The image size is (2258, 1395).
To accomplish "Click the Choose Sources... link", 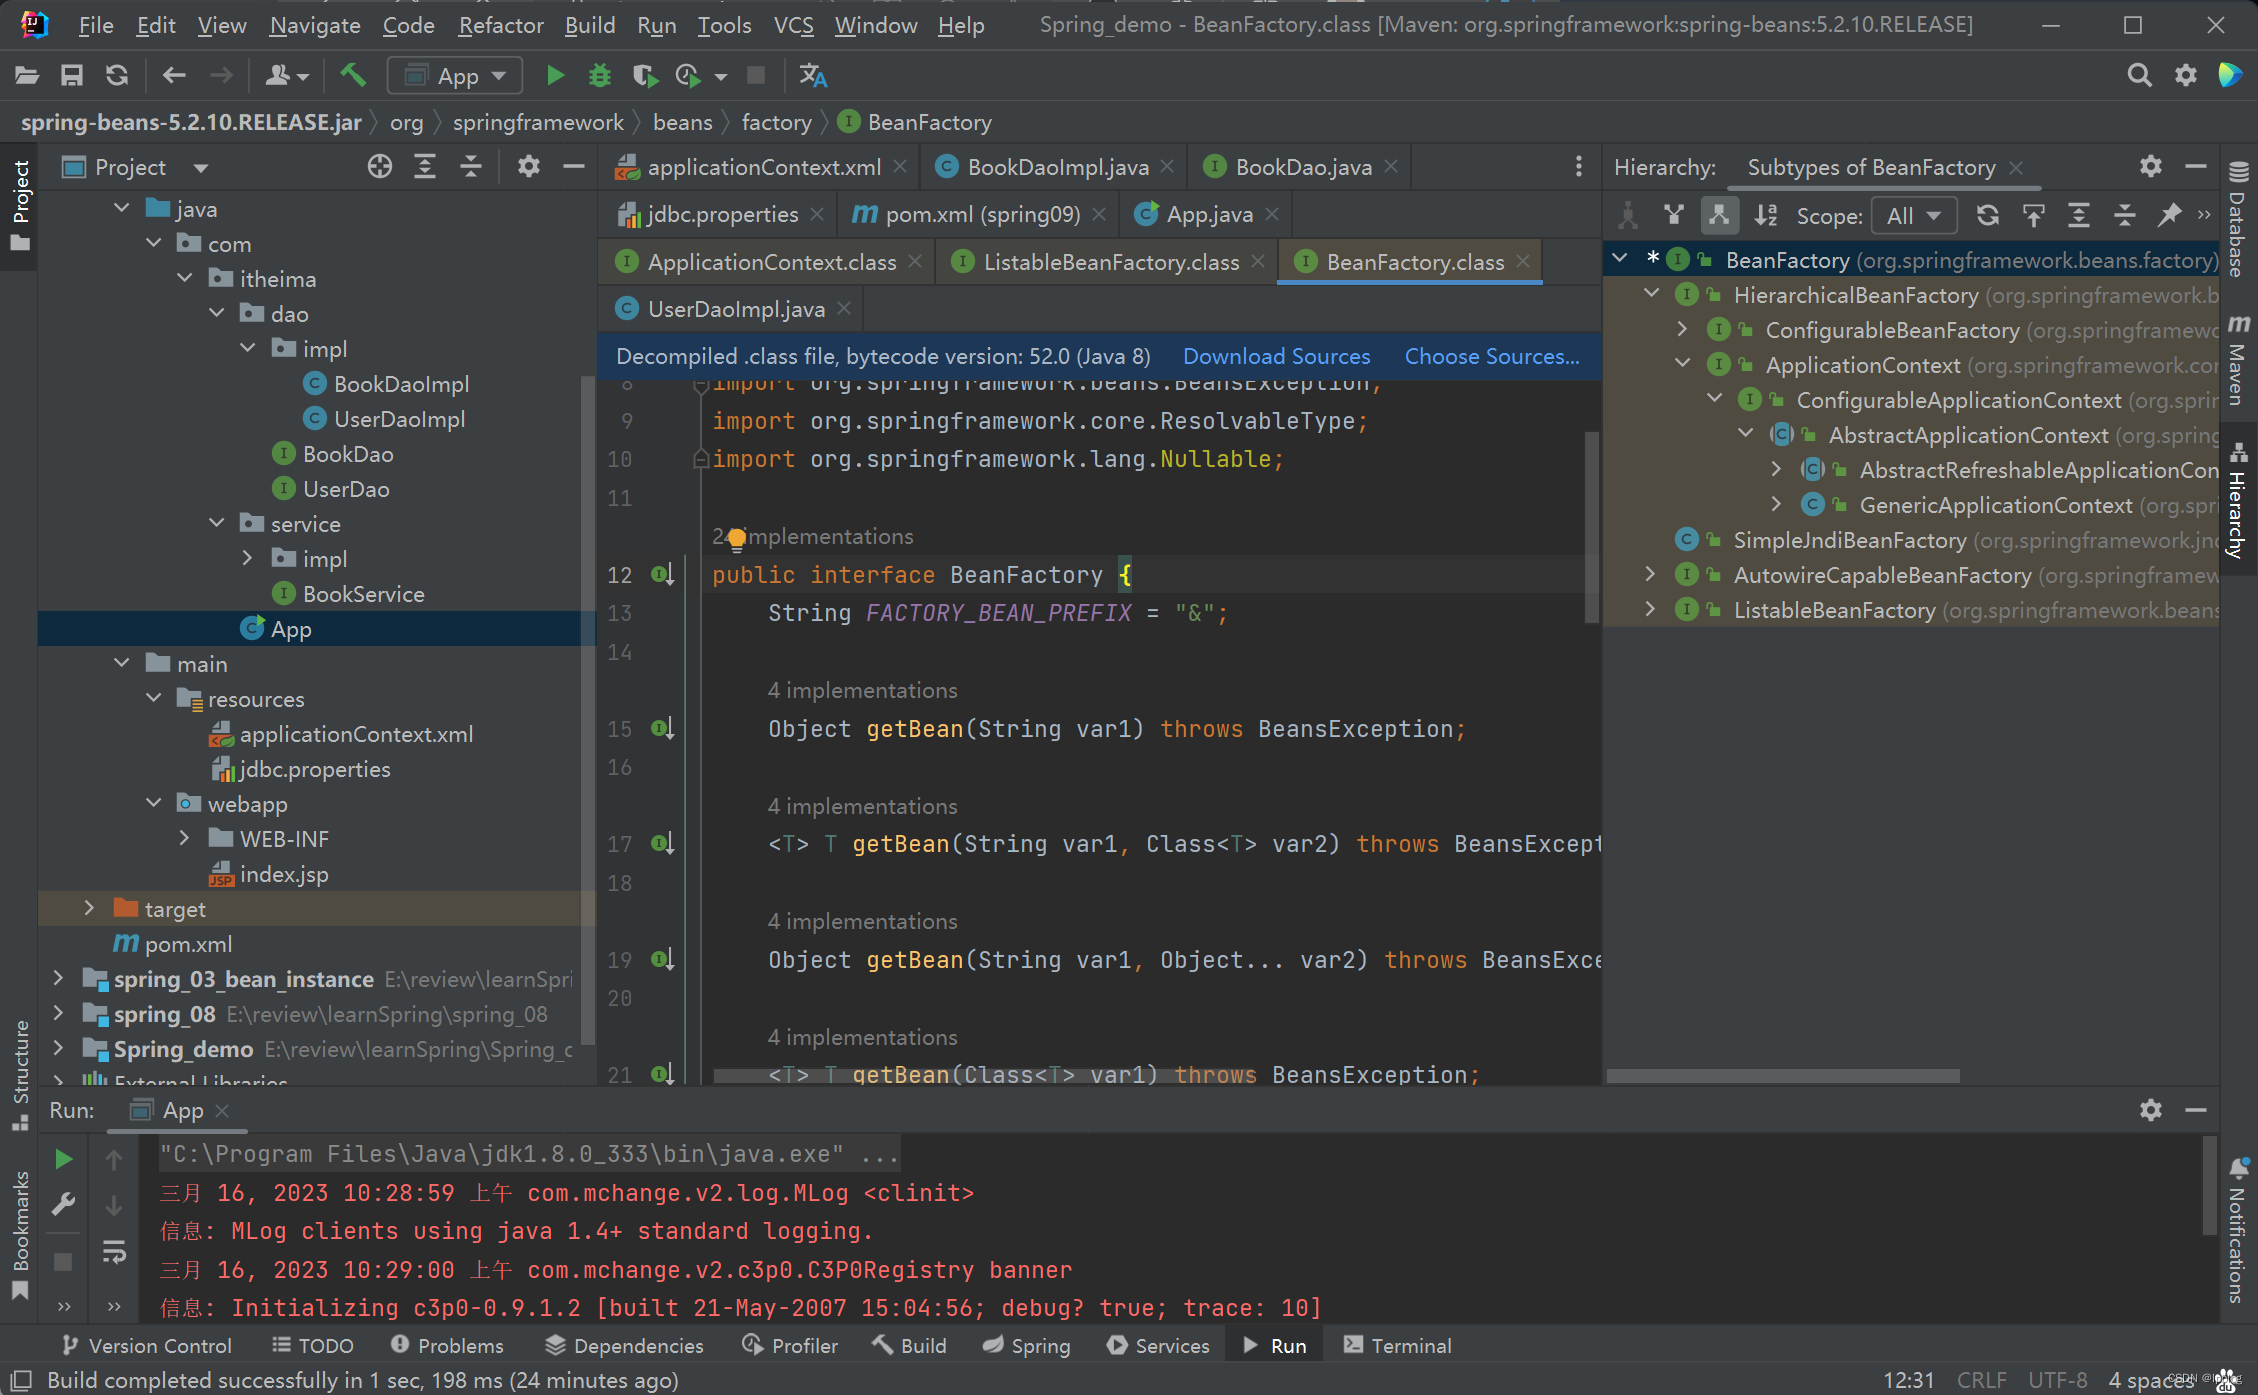I will coord(1492,357).
